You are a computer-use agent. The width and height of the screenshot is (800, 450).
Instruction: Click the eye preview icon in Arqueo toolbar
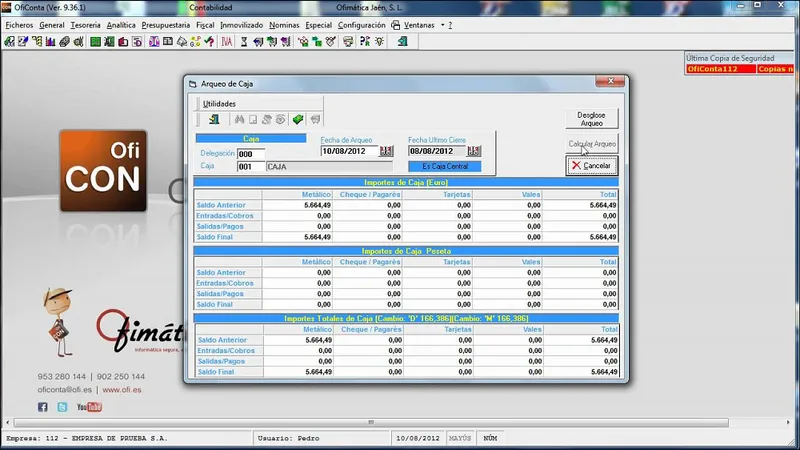pos(281,119)
